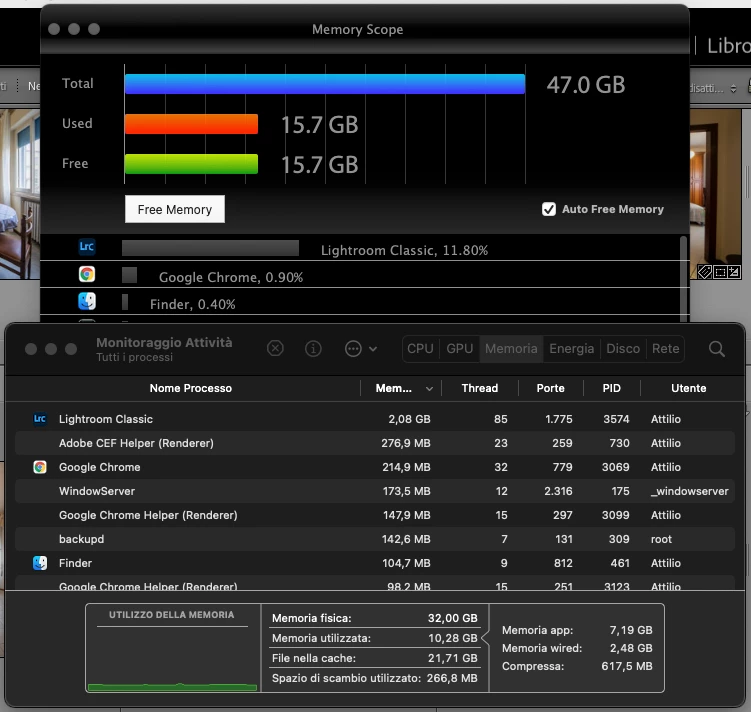Open the Energia tab
751x712 pixels.
pos(571,349)
